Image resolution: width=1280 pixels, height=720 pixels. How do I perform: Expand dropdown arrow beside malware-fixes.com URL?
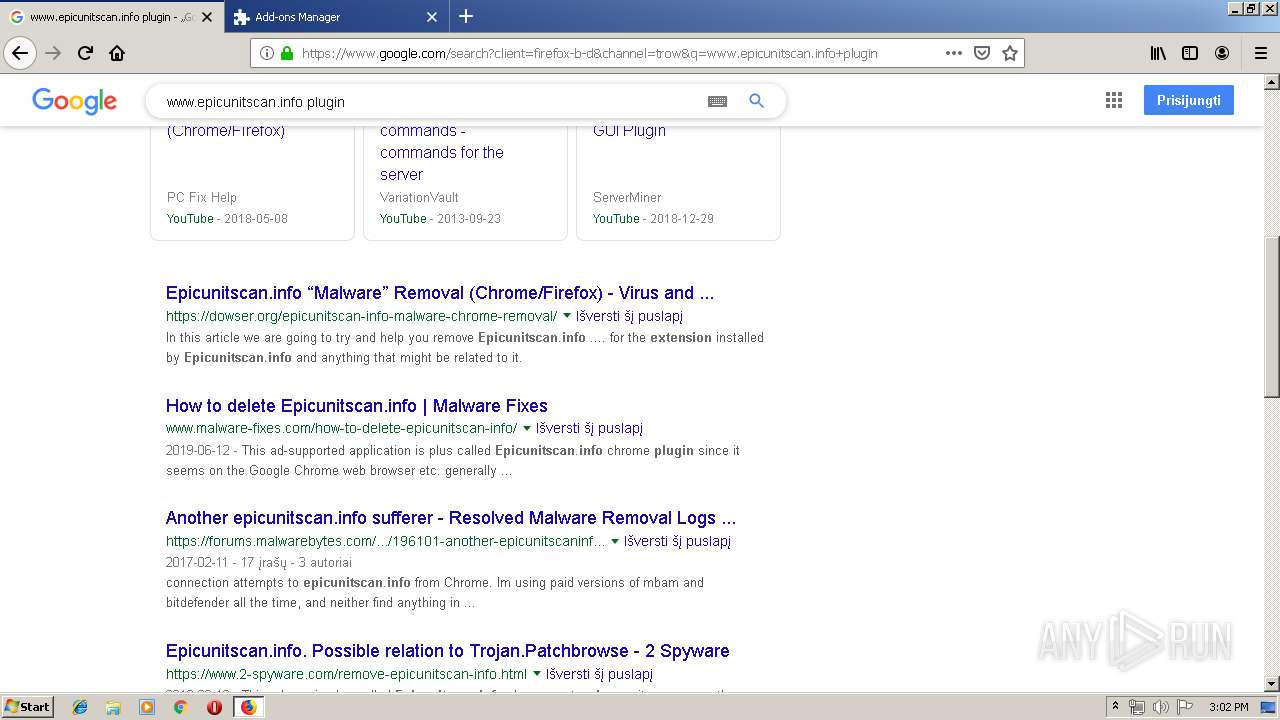click(x=527, y=428)
